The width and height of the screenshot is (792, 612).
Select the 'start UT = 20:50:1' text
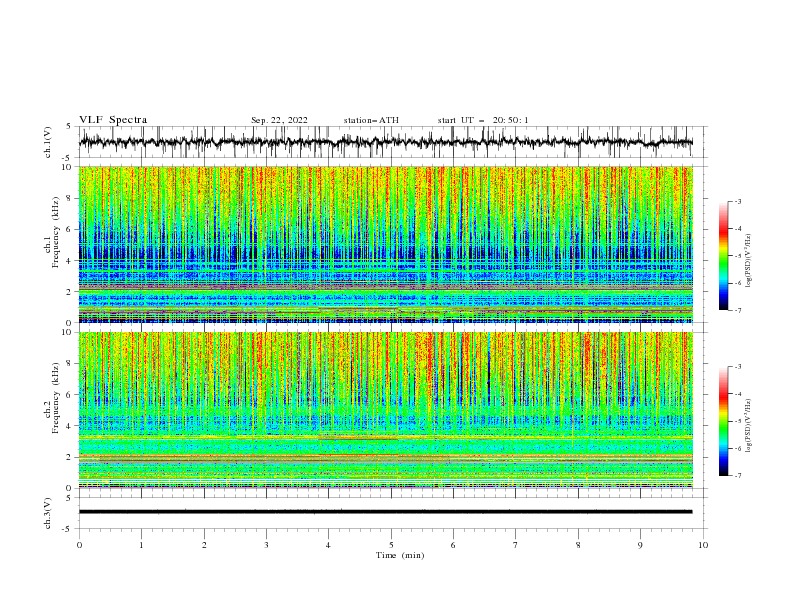pyautogui.click(x=483, y=120)
